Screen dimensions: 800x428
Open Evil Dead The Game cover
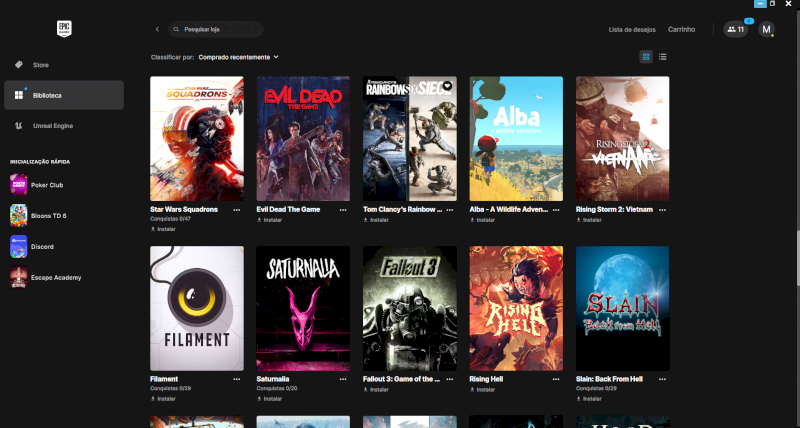click(303, 138)
